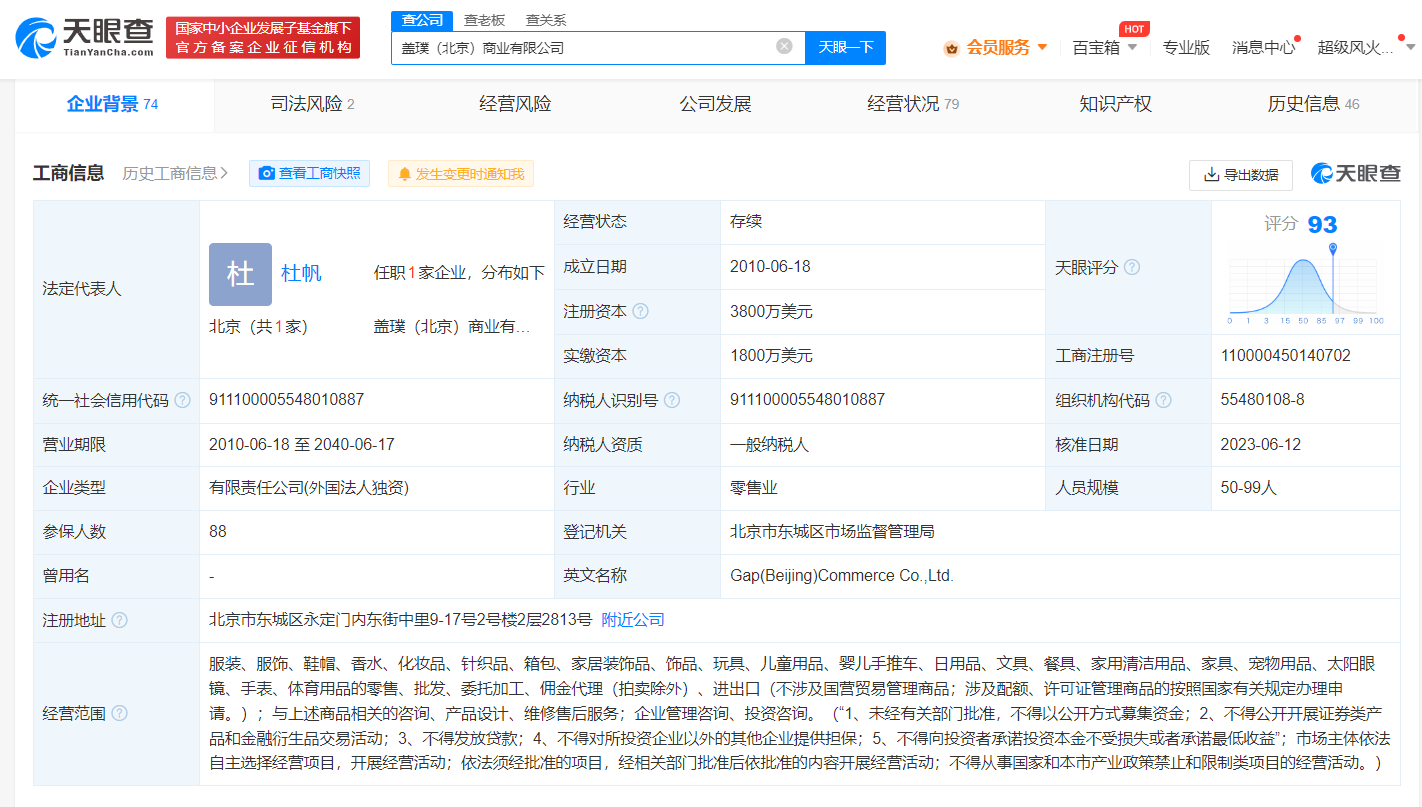Image resolution: width=1422 pixels, height=807 pixels.
Task: Switch to the 查老板 search tab
Action: (x=484, y=20)
